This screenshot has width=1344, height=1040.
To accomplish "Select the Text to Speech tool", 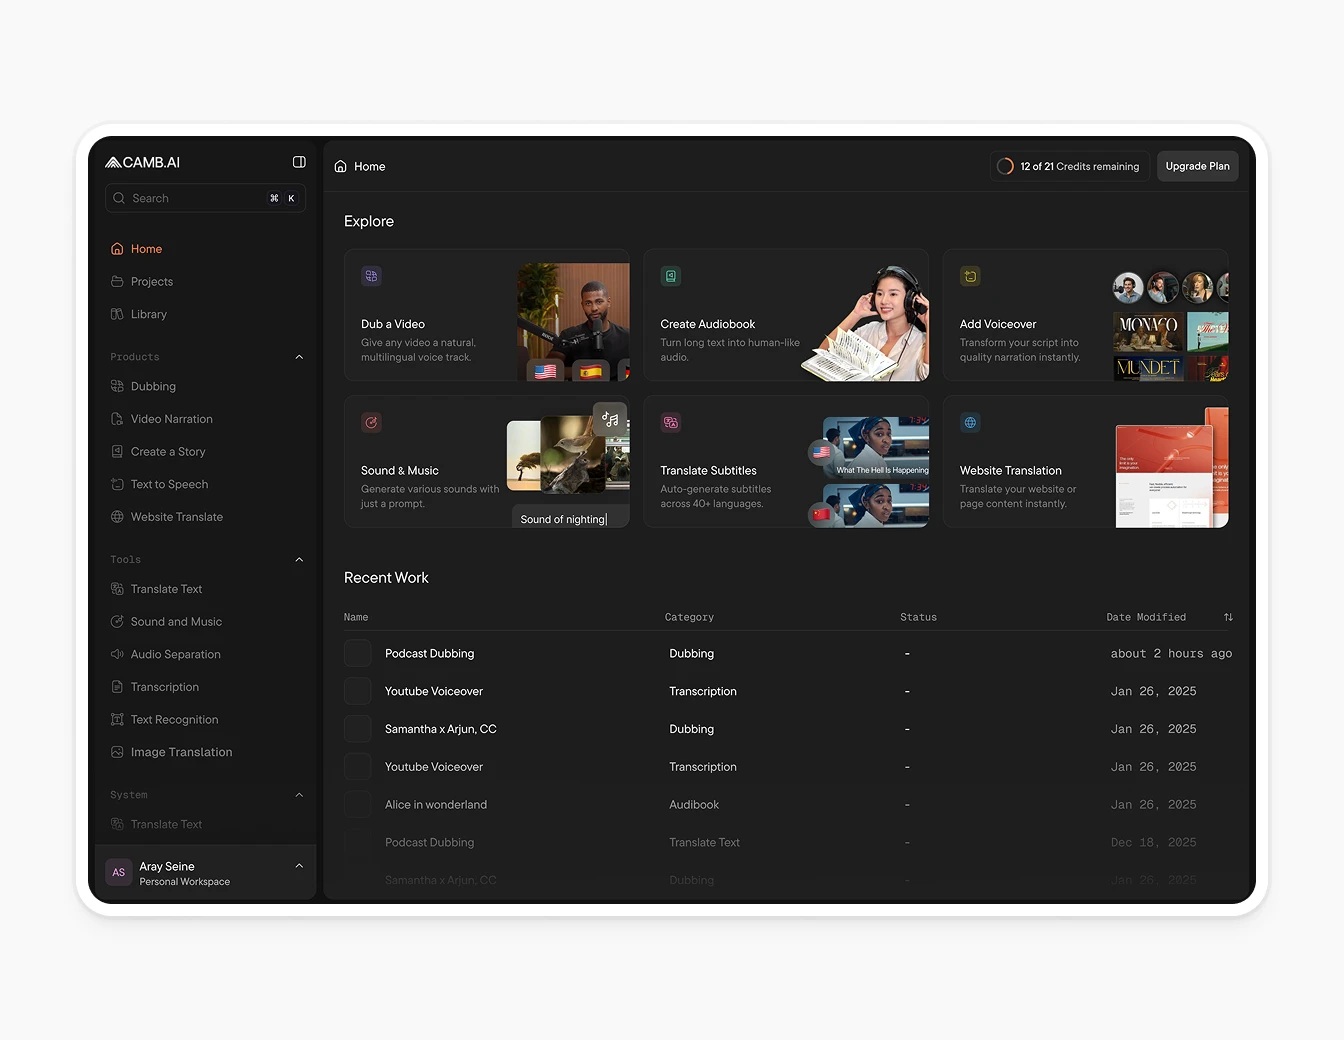I will pos(168,484).
